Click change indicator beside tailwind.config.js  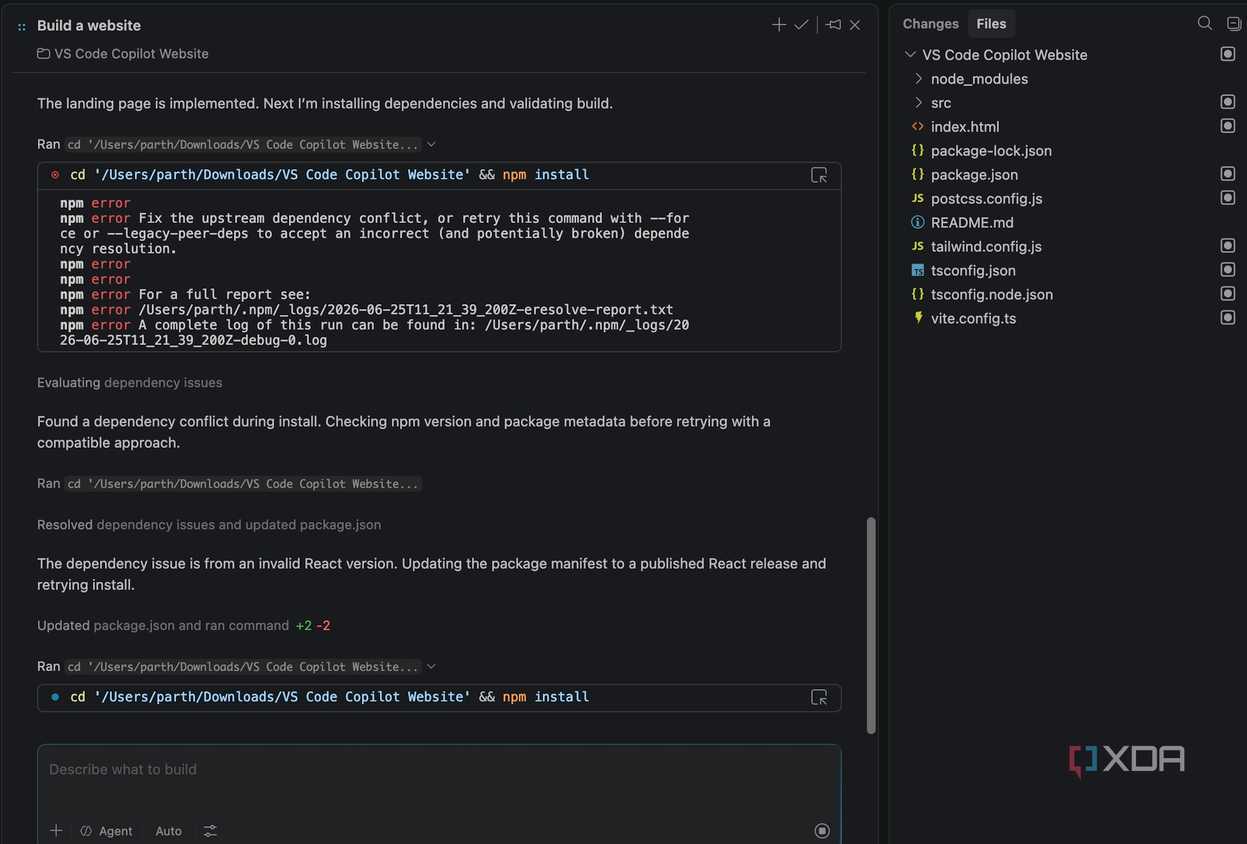click(x=1228, y=246)
